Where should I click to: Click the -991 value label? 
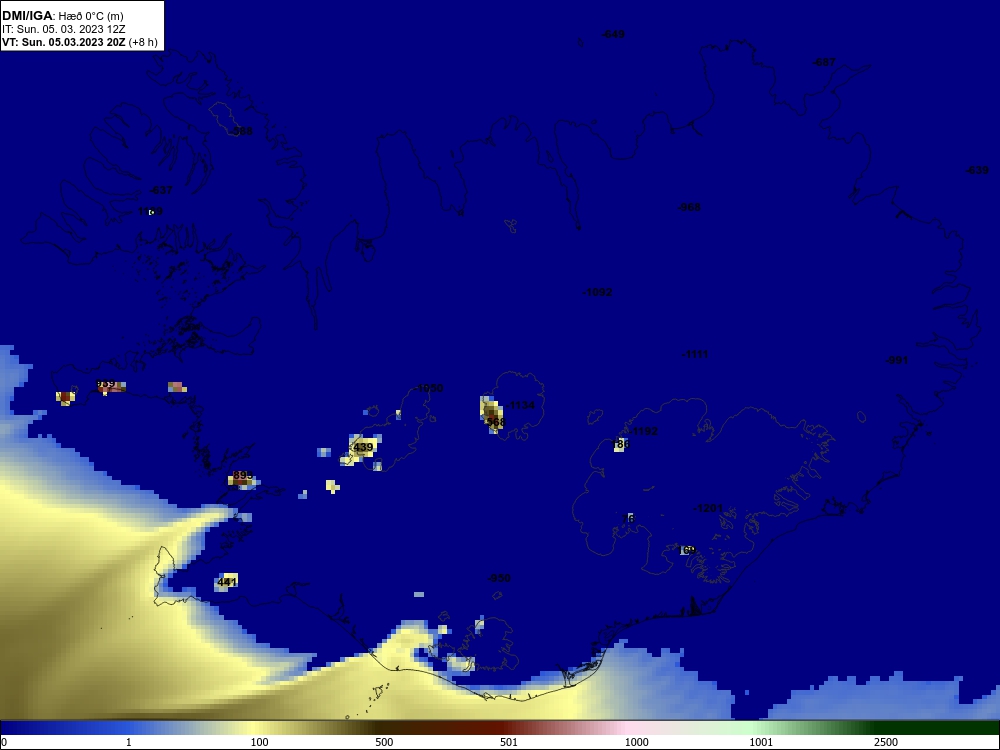point(897,360)
